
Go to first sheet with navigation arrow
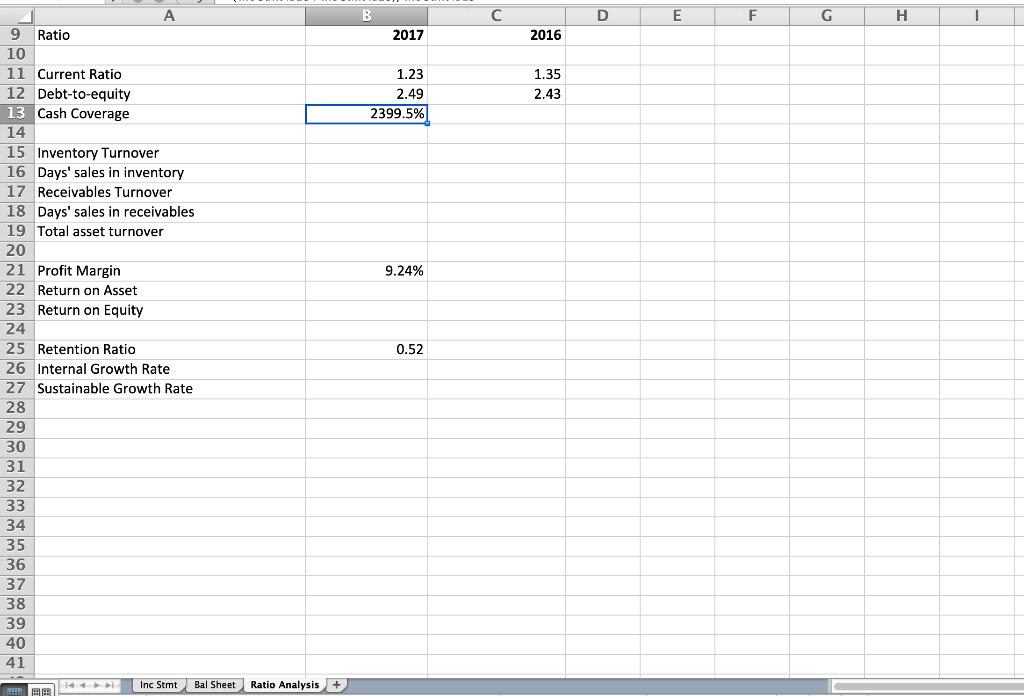point(69,685)
